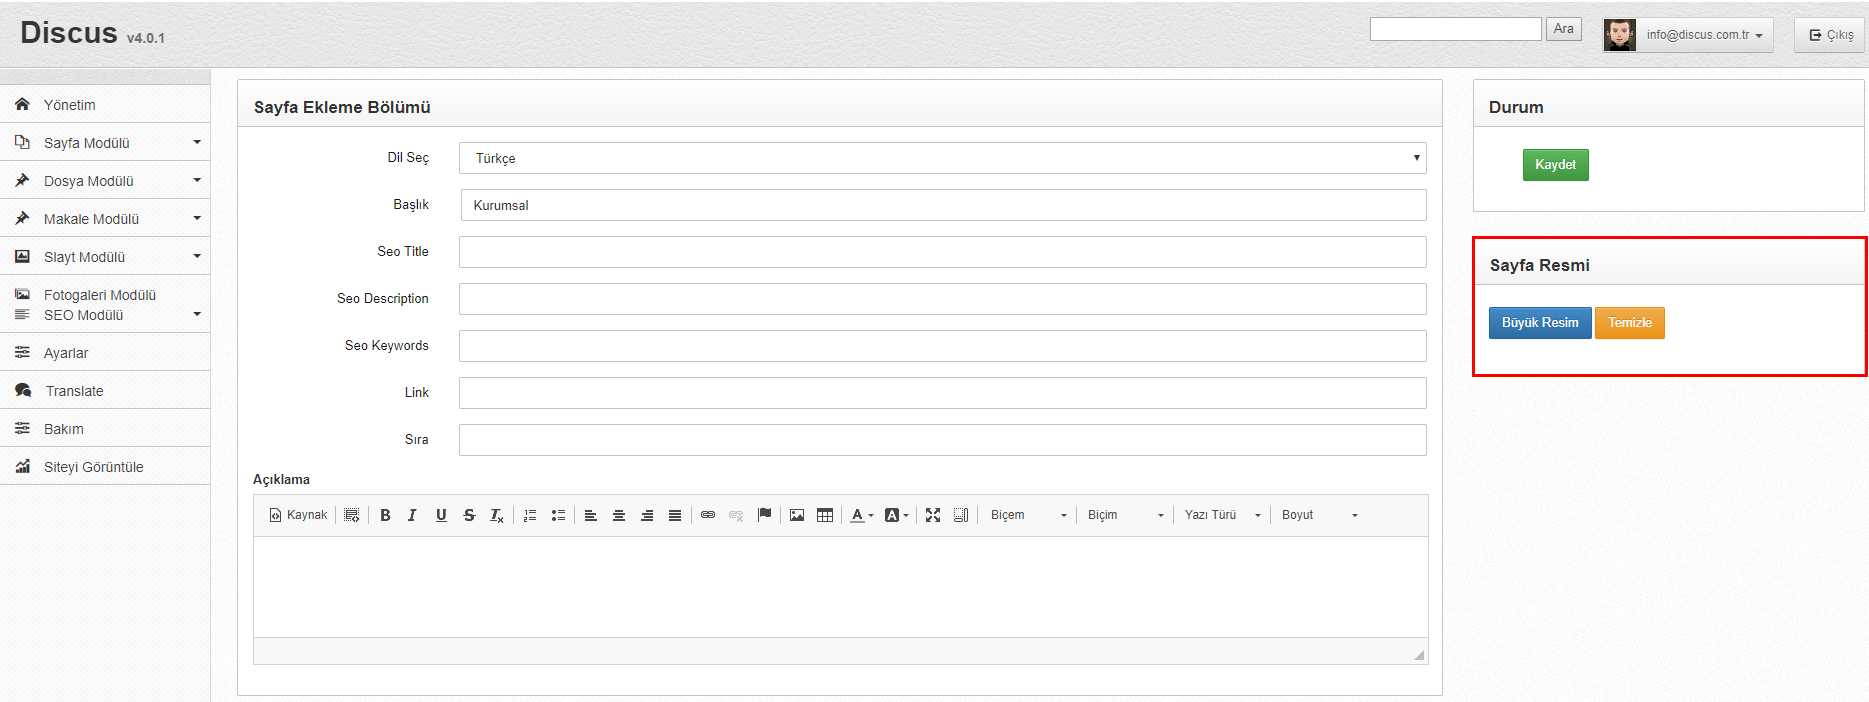Maximize the editor area
Image resolution: width=1869 pixels, height=702 pixels.
[x=933, y=515]
